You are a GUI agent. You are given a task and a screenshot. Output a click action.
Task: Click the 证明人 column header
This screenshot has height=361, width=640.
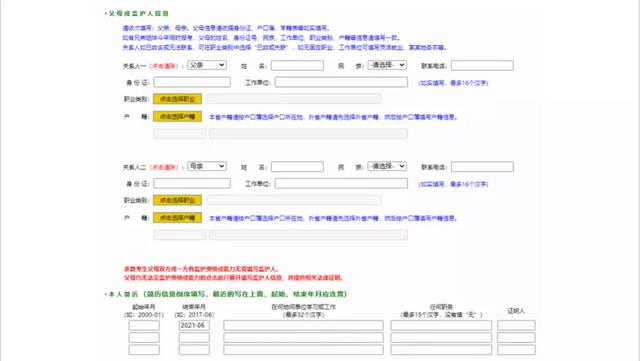(x=516, y=311)
